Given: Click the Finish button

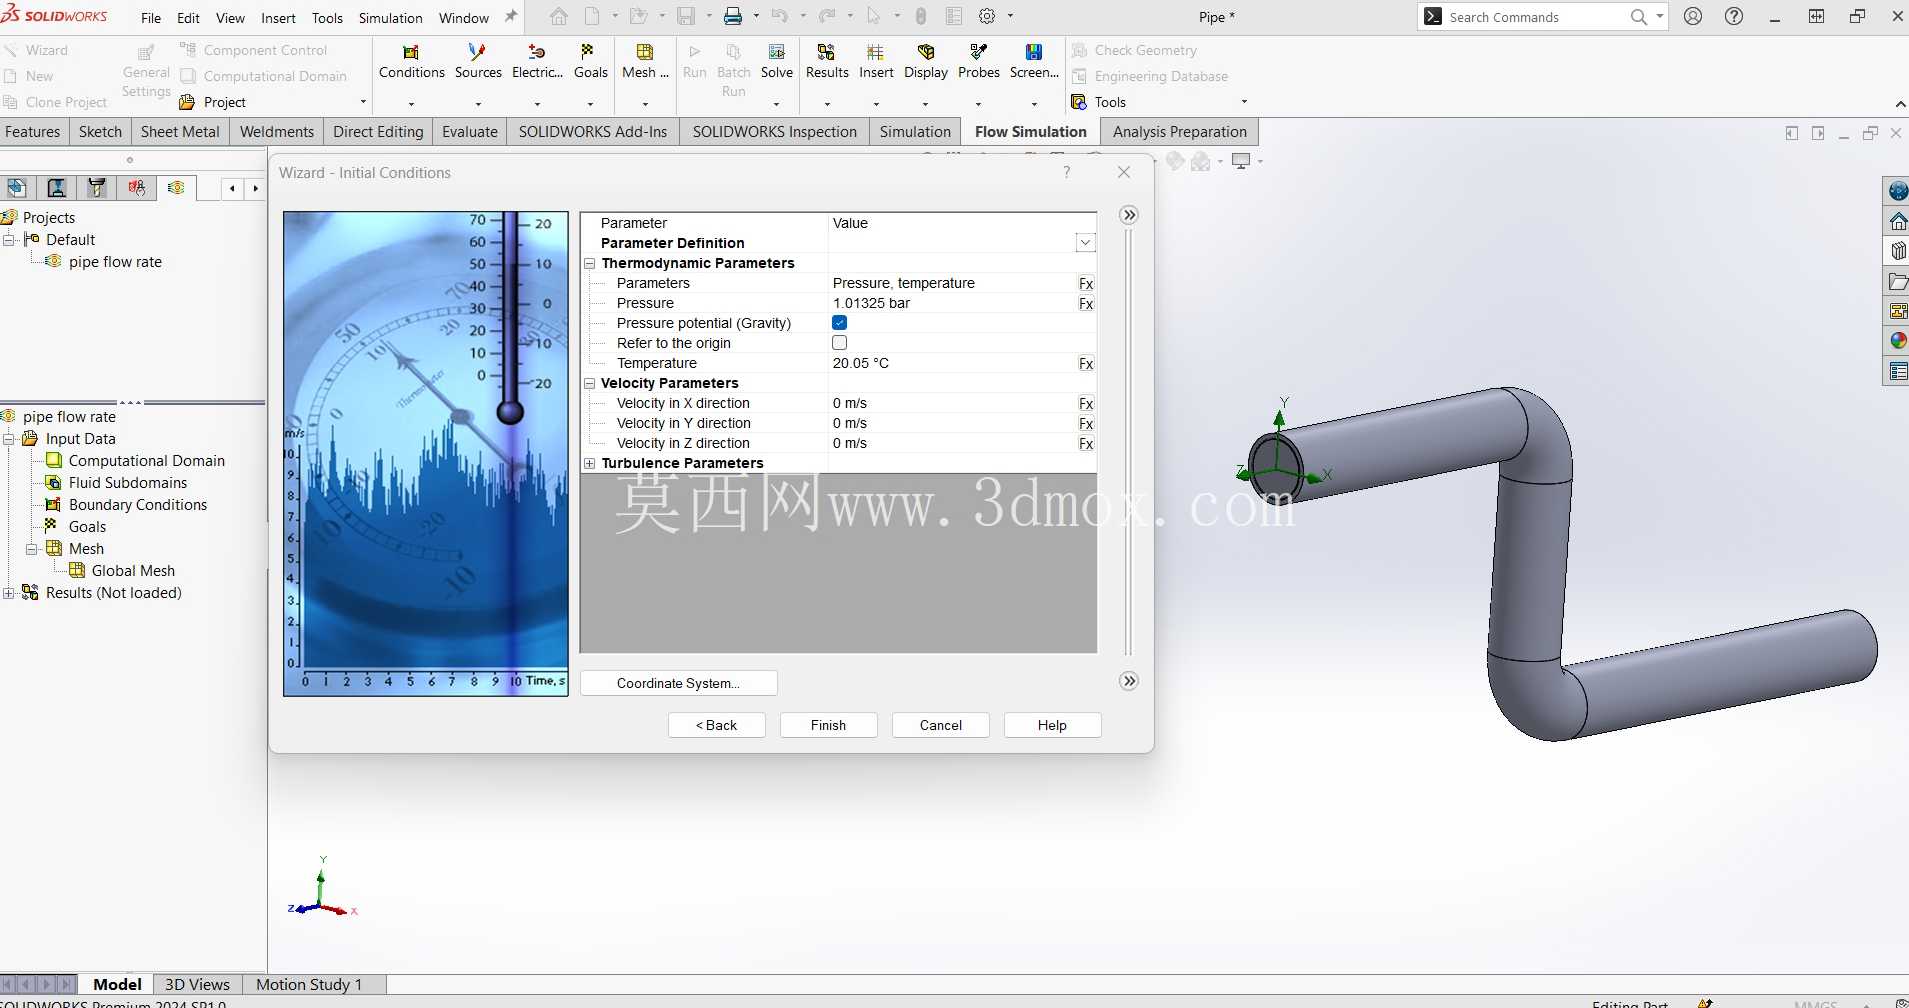Looking at the screenshot, I should tap(828, 725).
